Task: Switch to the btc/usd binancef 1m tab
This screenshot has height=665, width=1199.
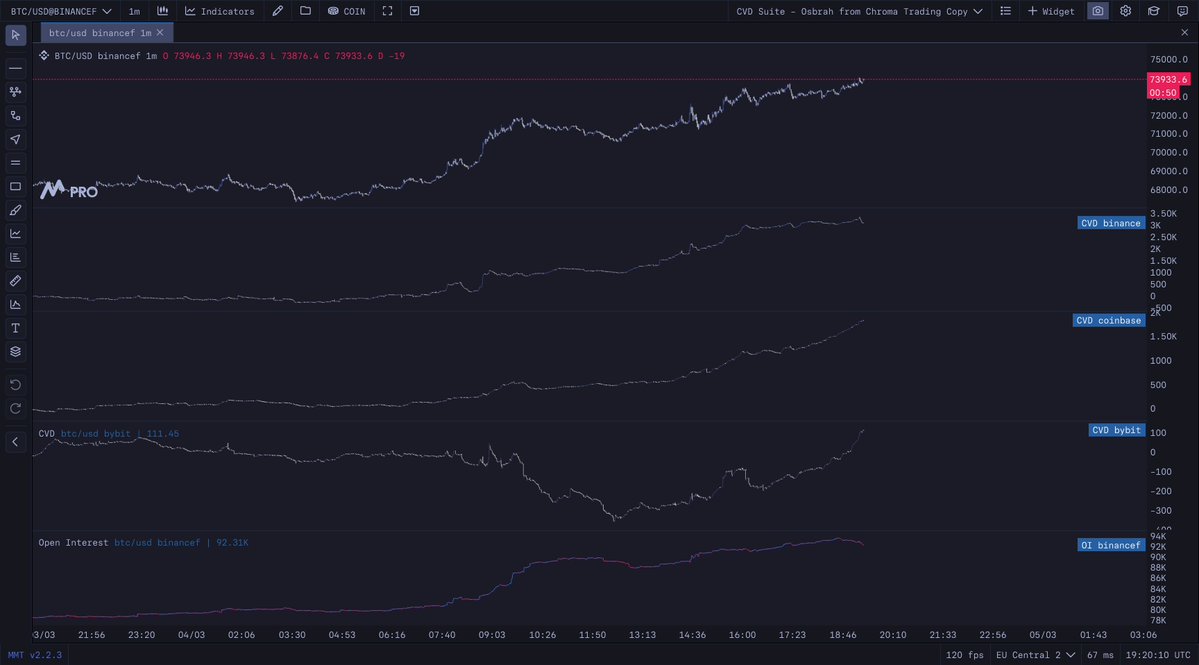Action: click(100, 32)
